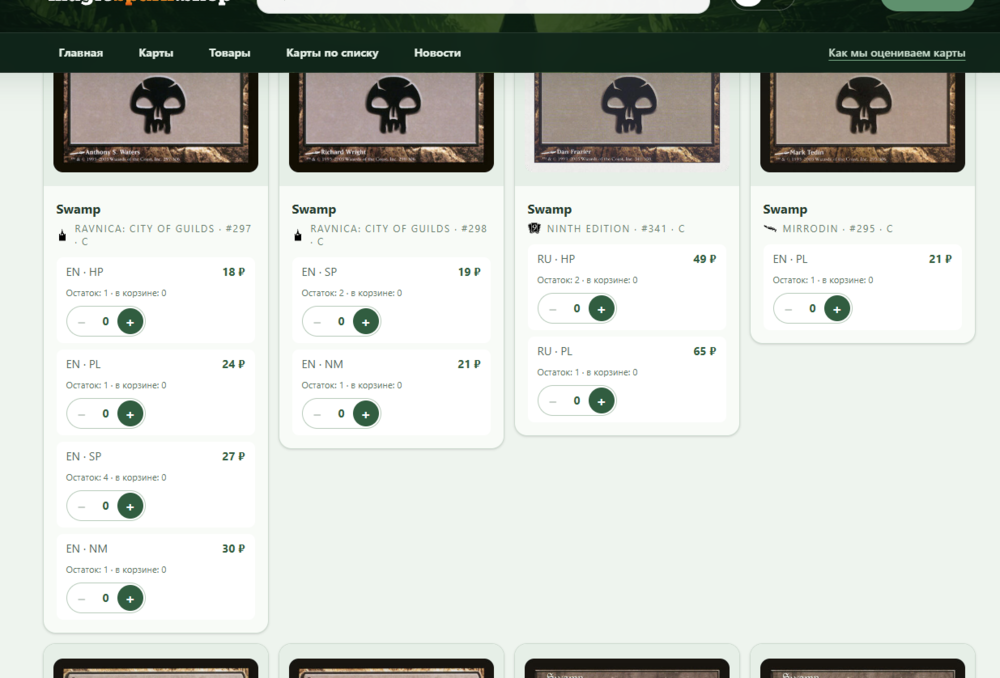Click the search field in the header
The height and width of the screenshot is (678, 1000).
coord(483,5)
